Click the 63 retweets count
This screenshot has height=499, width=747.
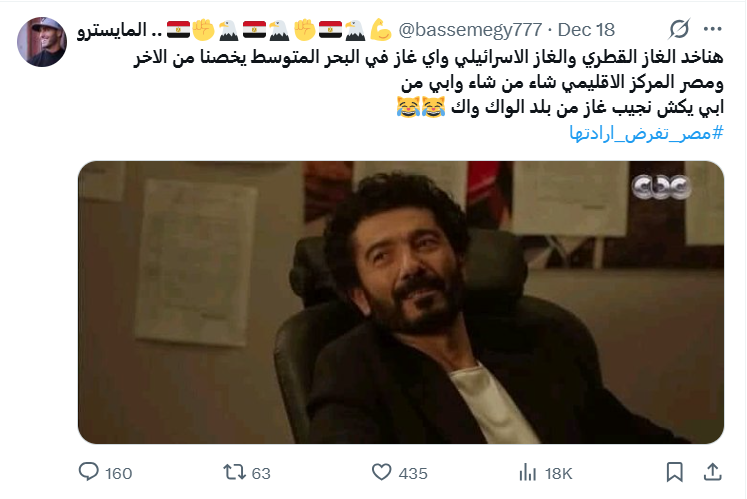261,473
